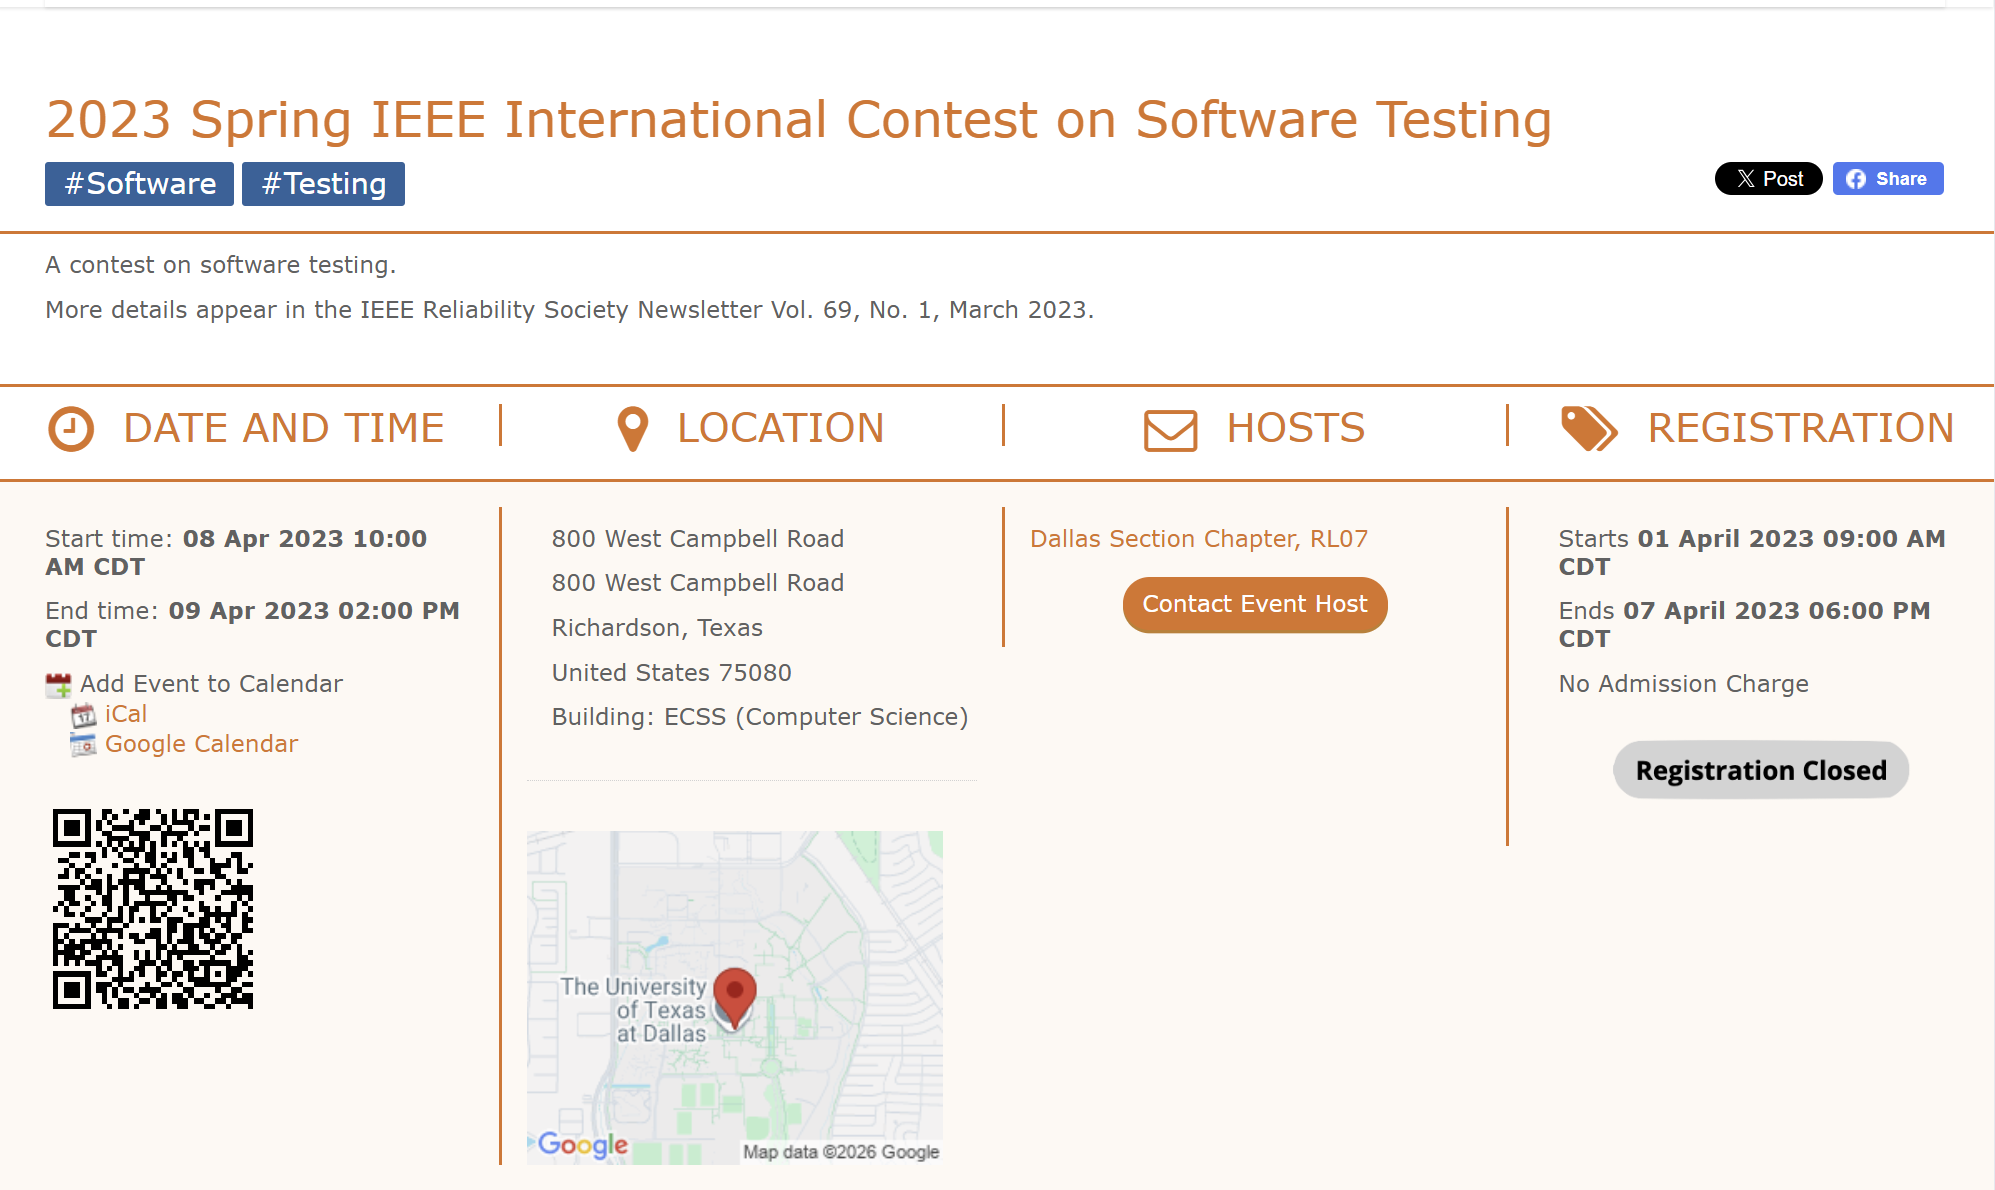Click 'United States 75080' text
This screenshot has height=1190, width=1995.
coord(671,673)
